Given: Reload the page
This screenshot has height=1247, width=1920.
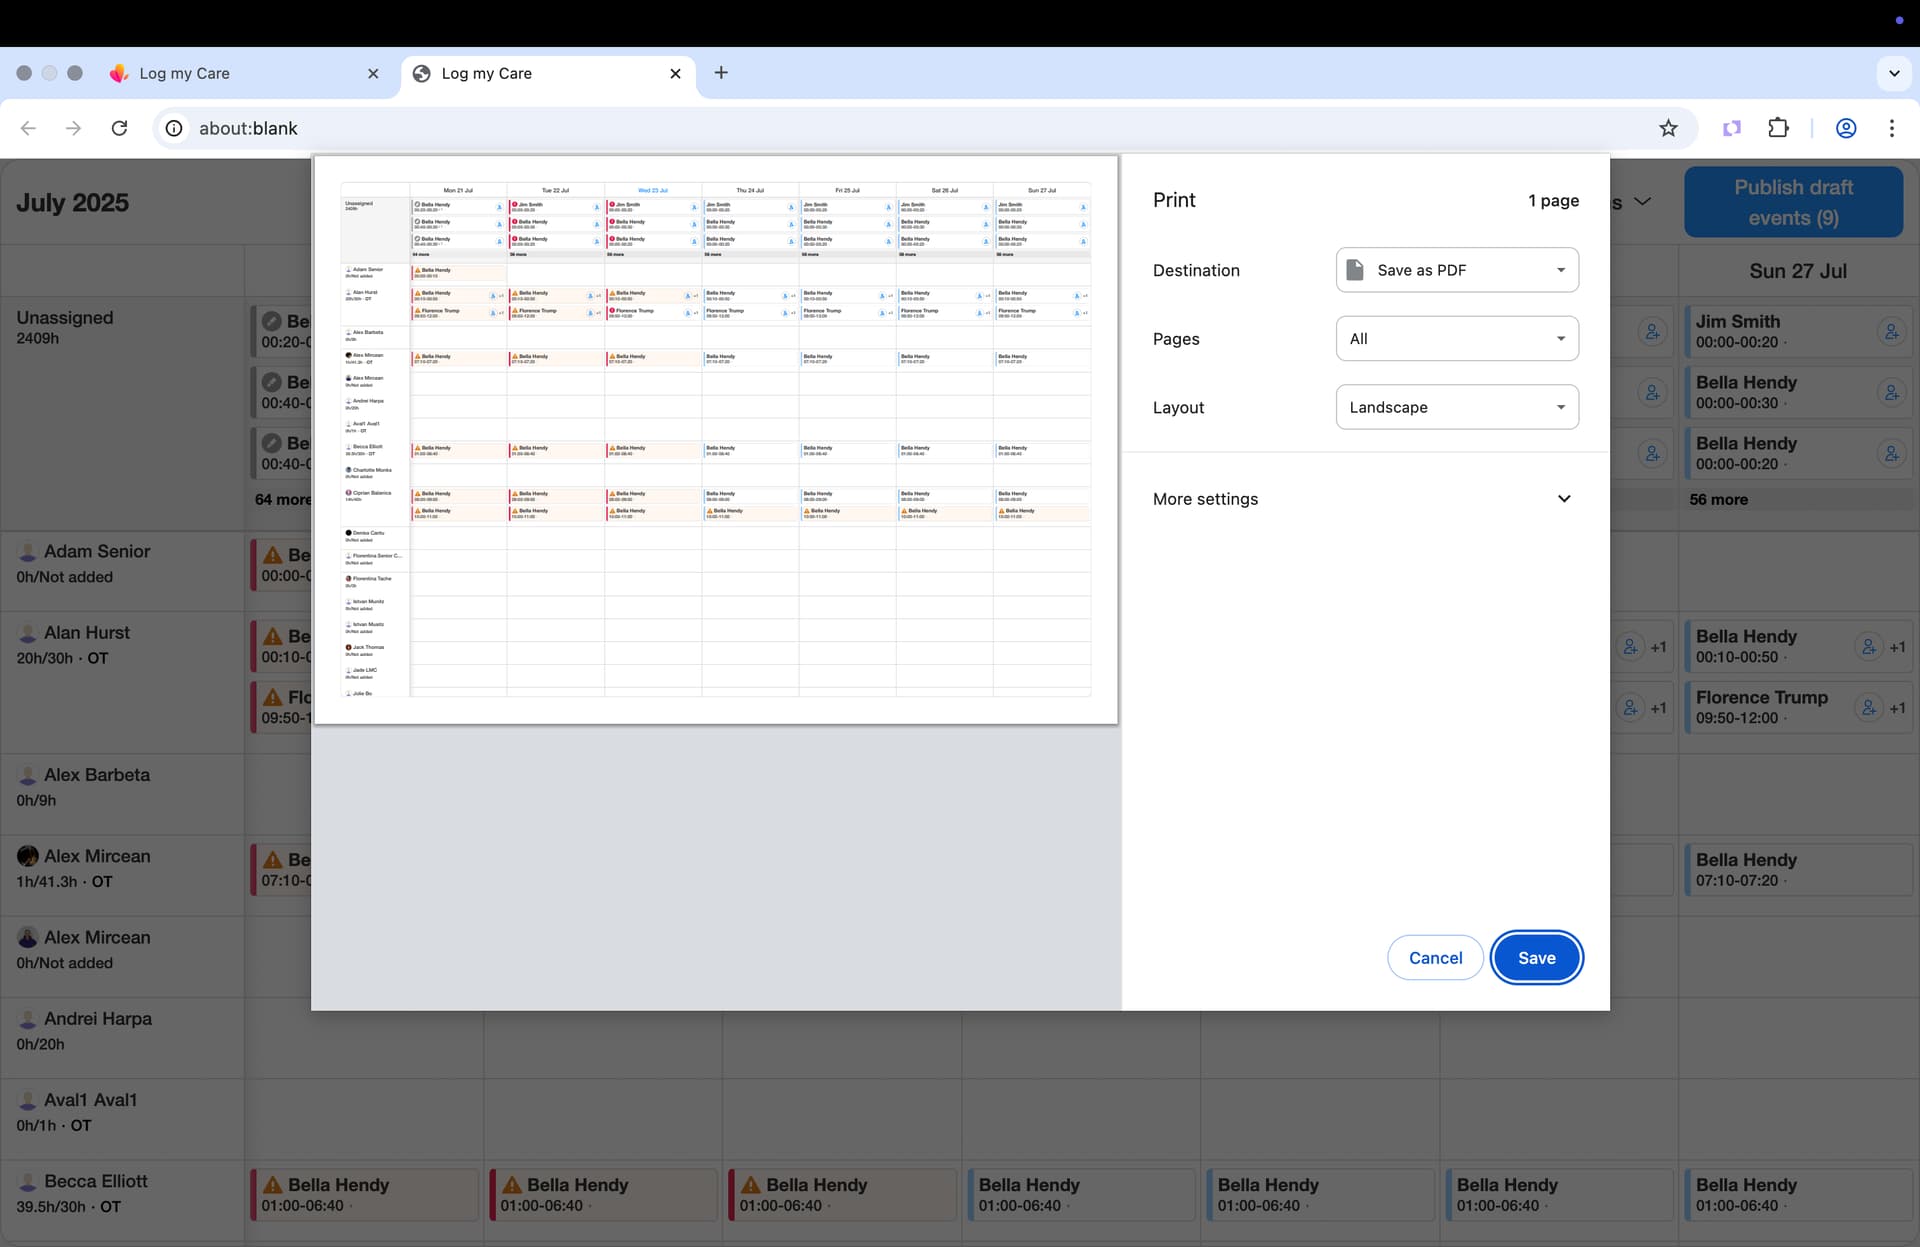Looking at the screenshot, I should pos(119,128).
